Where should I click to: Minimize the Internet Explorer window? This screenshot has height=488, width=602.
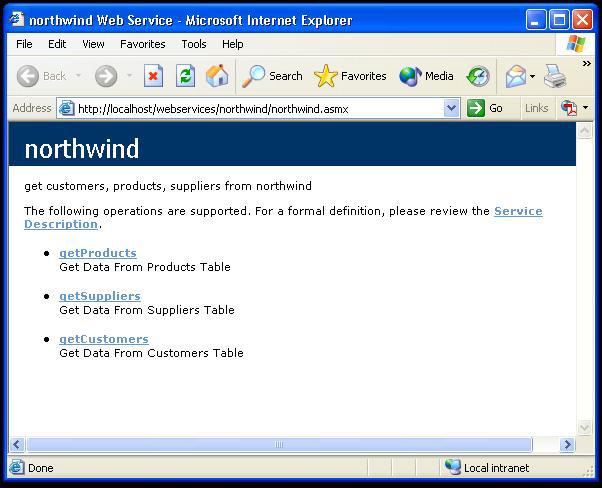coord(536,19)
